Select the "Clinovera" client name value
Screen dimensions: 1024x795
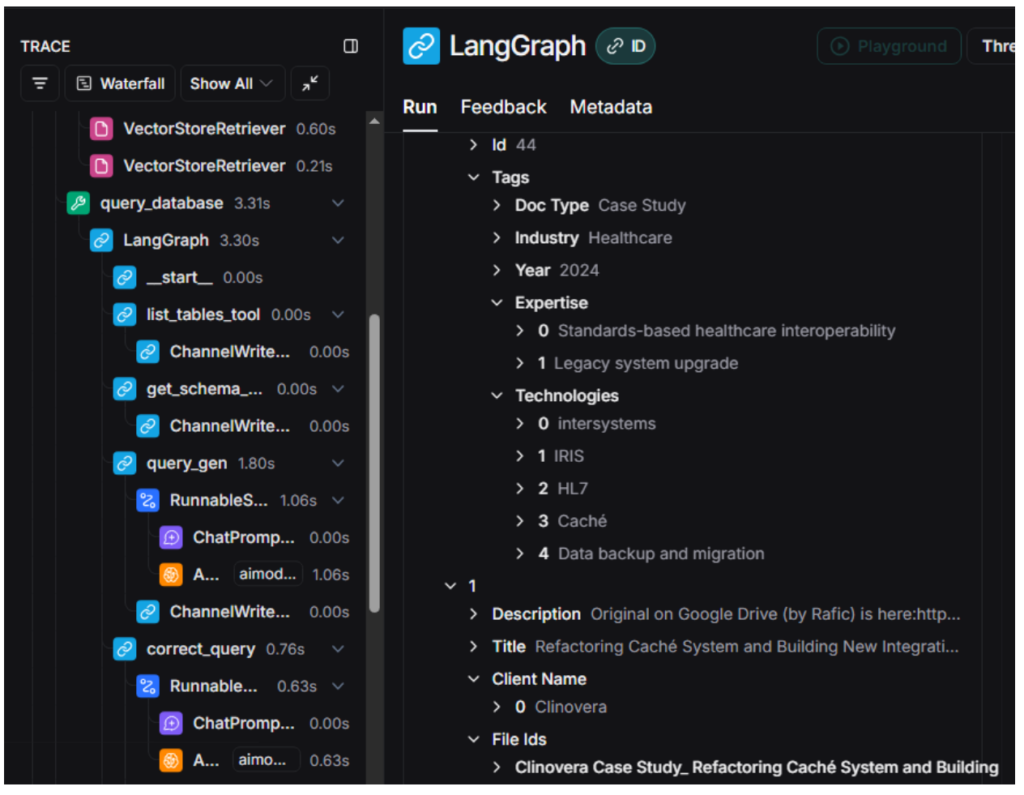tap(571, 707)
